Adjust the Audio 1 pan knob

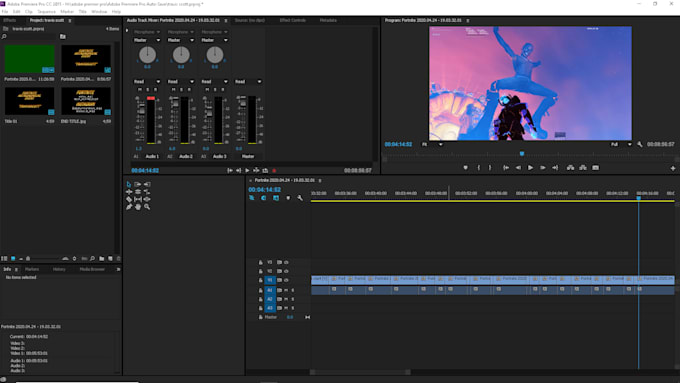(147, 55)
